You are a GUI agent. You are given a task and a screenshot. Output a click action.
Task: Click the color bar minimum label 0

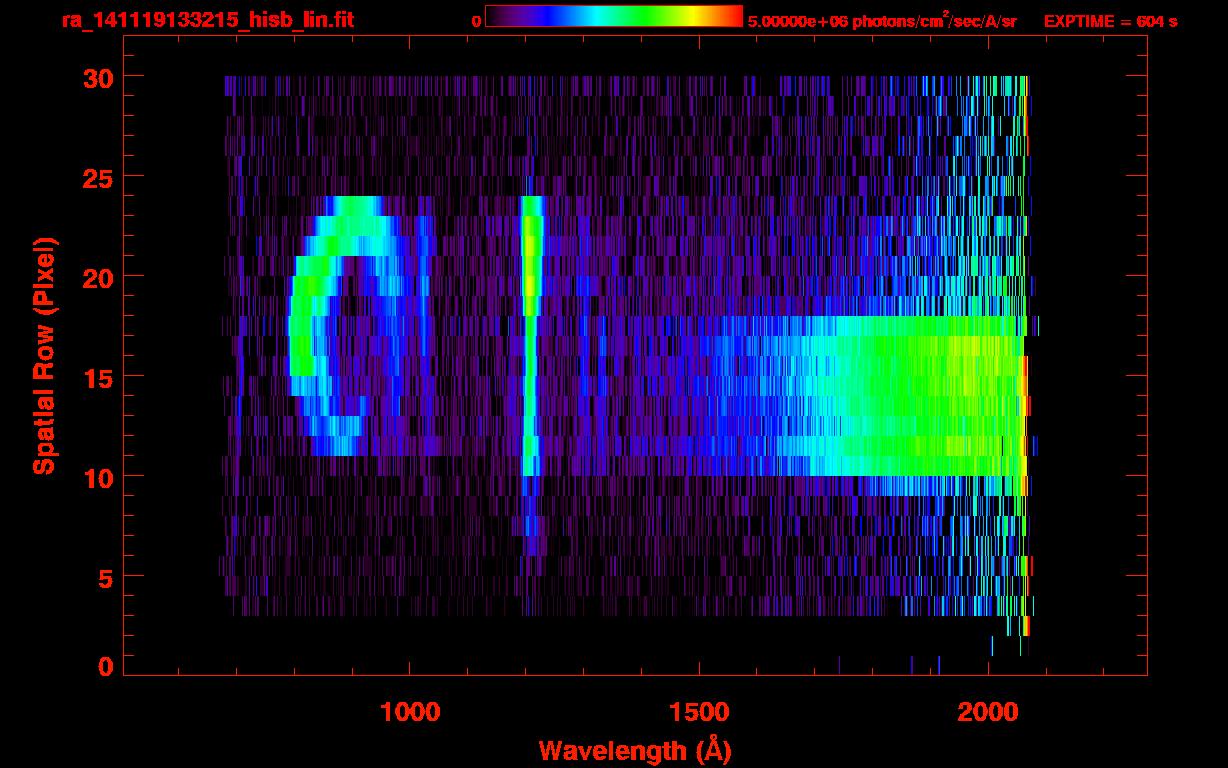pos(476,21)
